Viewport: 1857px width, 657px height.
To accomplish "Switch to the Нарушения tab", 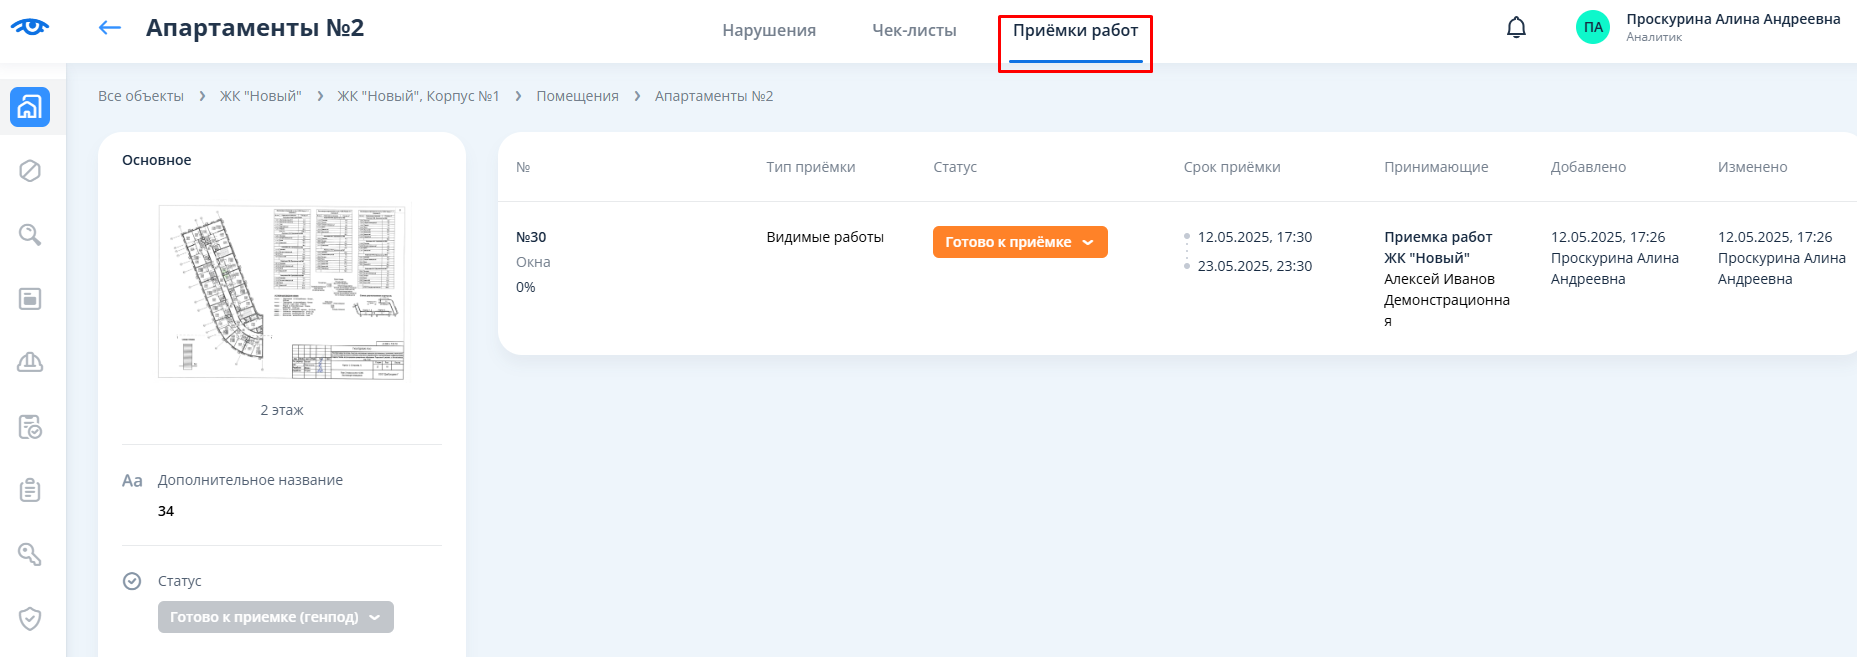I will point(769,31).
